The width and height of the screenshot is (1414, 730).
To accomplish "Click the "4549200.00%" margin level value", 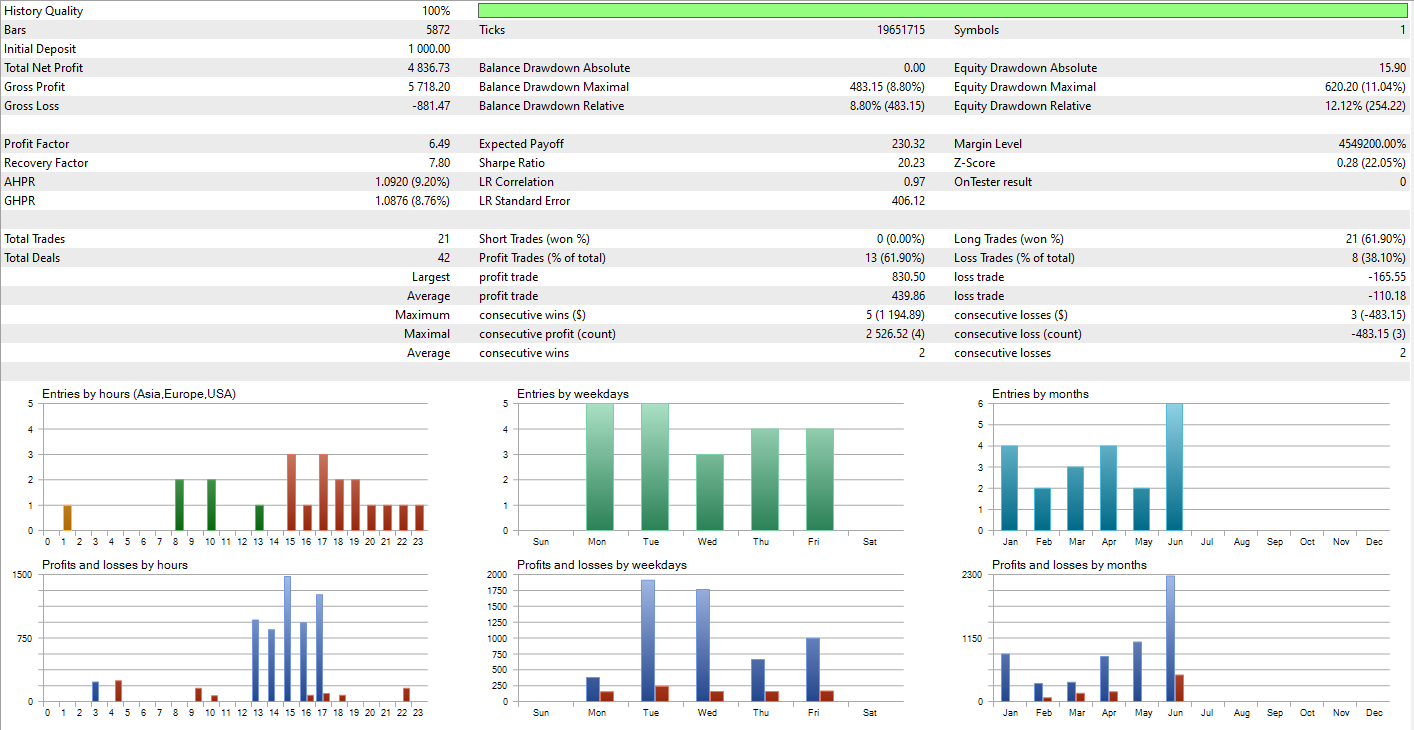I will (x=1371, y=144).
